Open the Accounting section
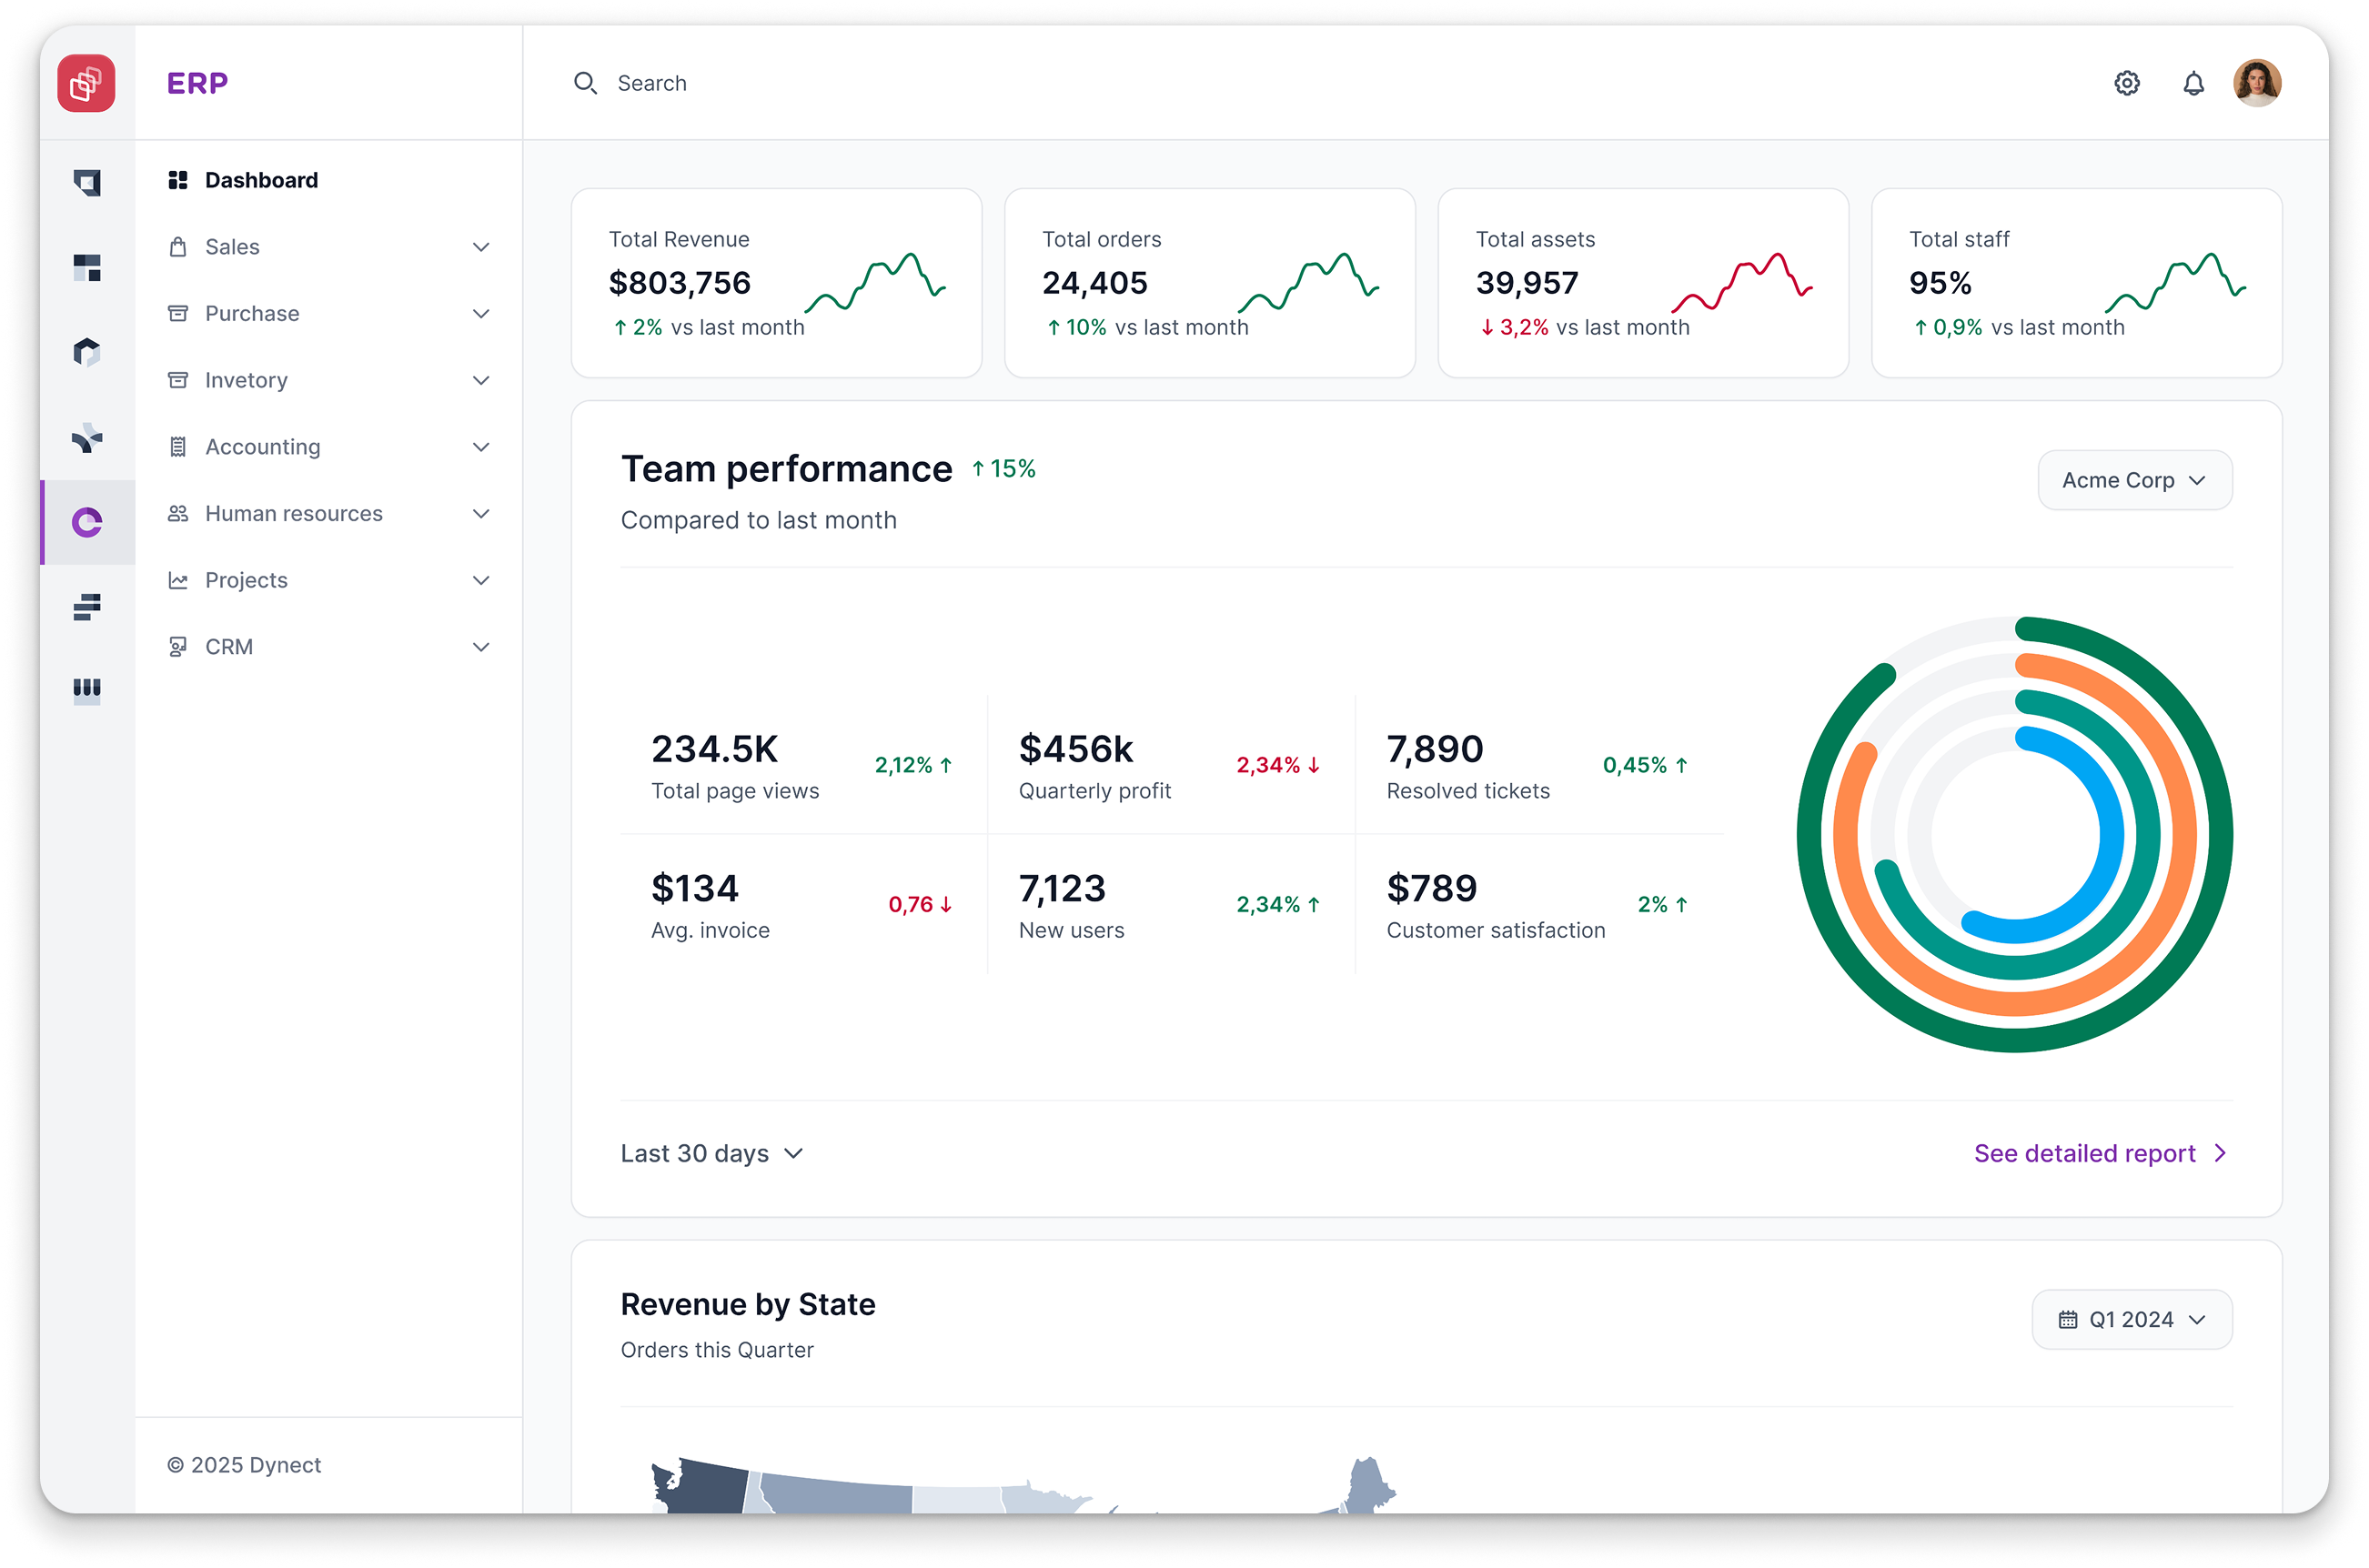 (262, 446)
